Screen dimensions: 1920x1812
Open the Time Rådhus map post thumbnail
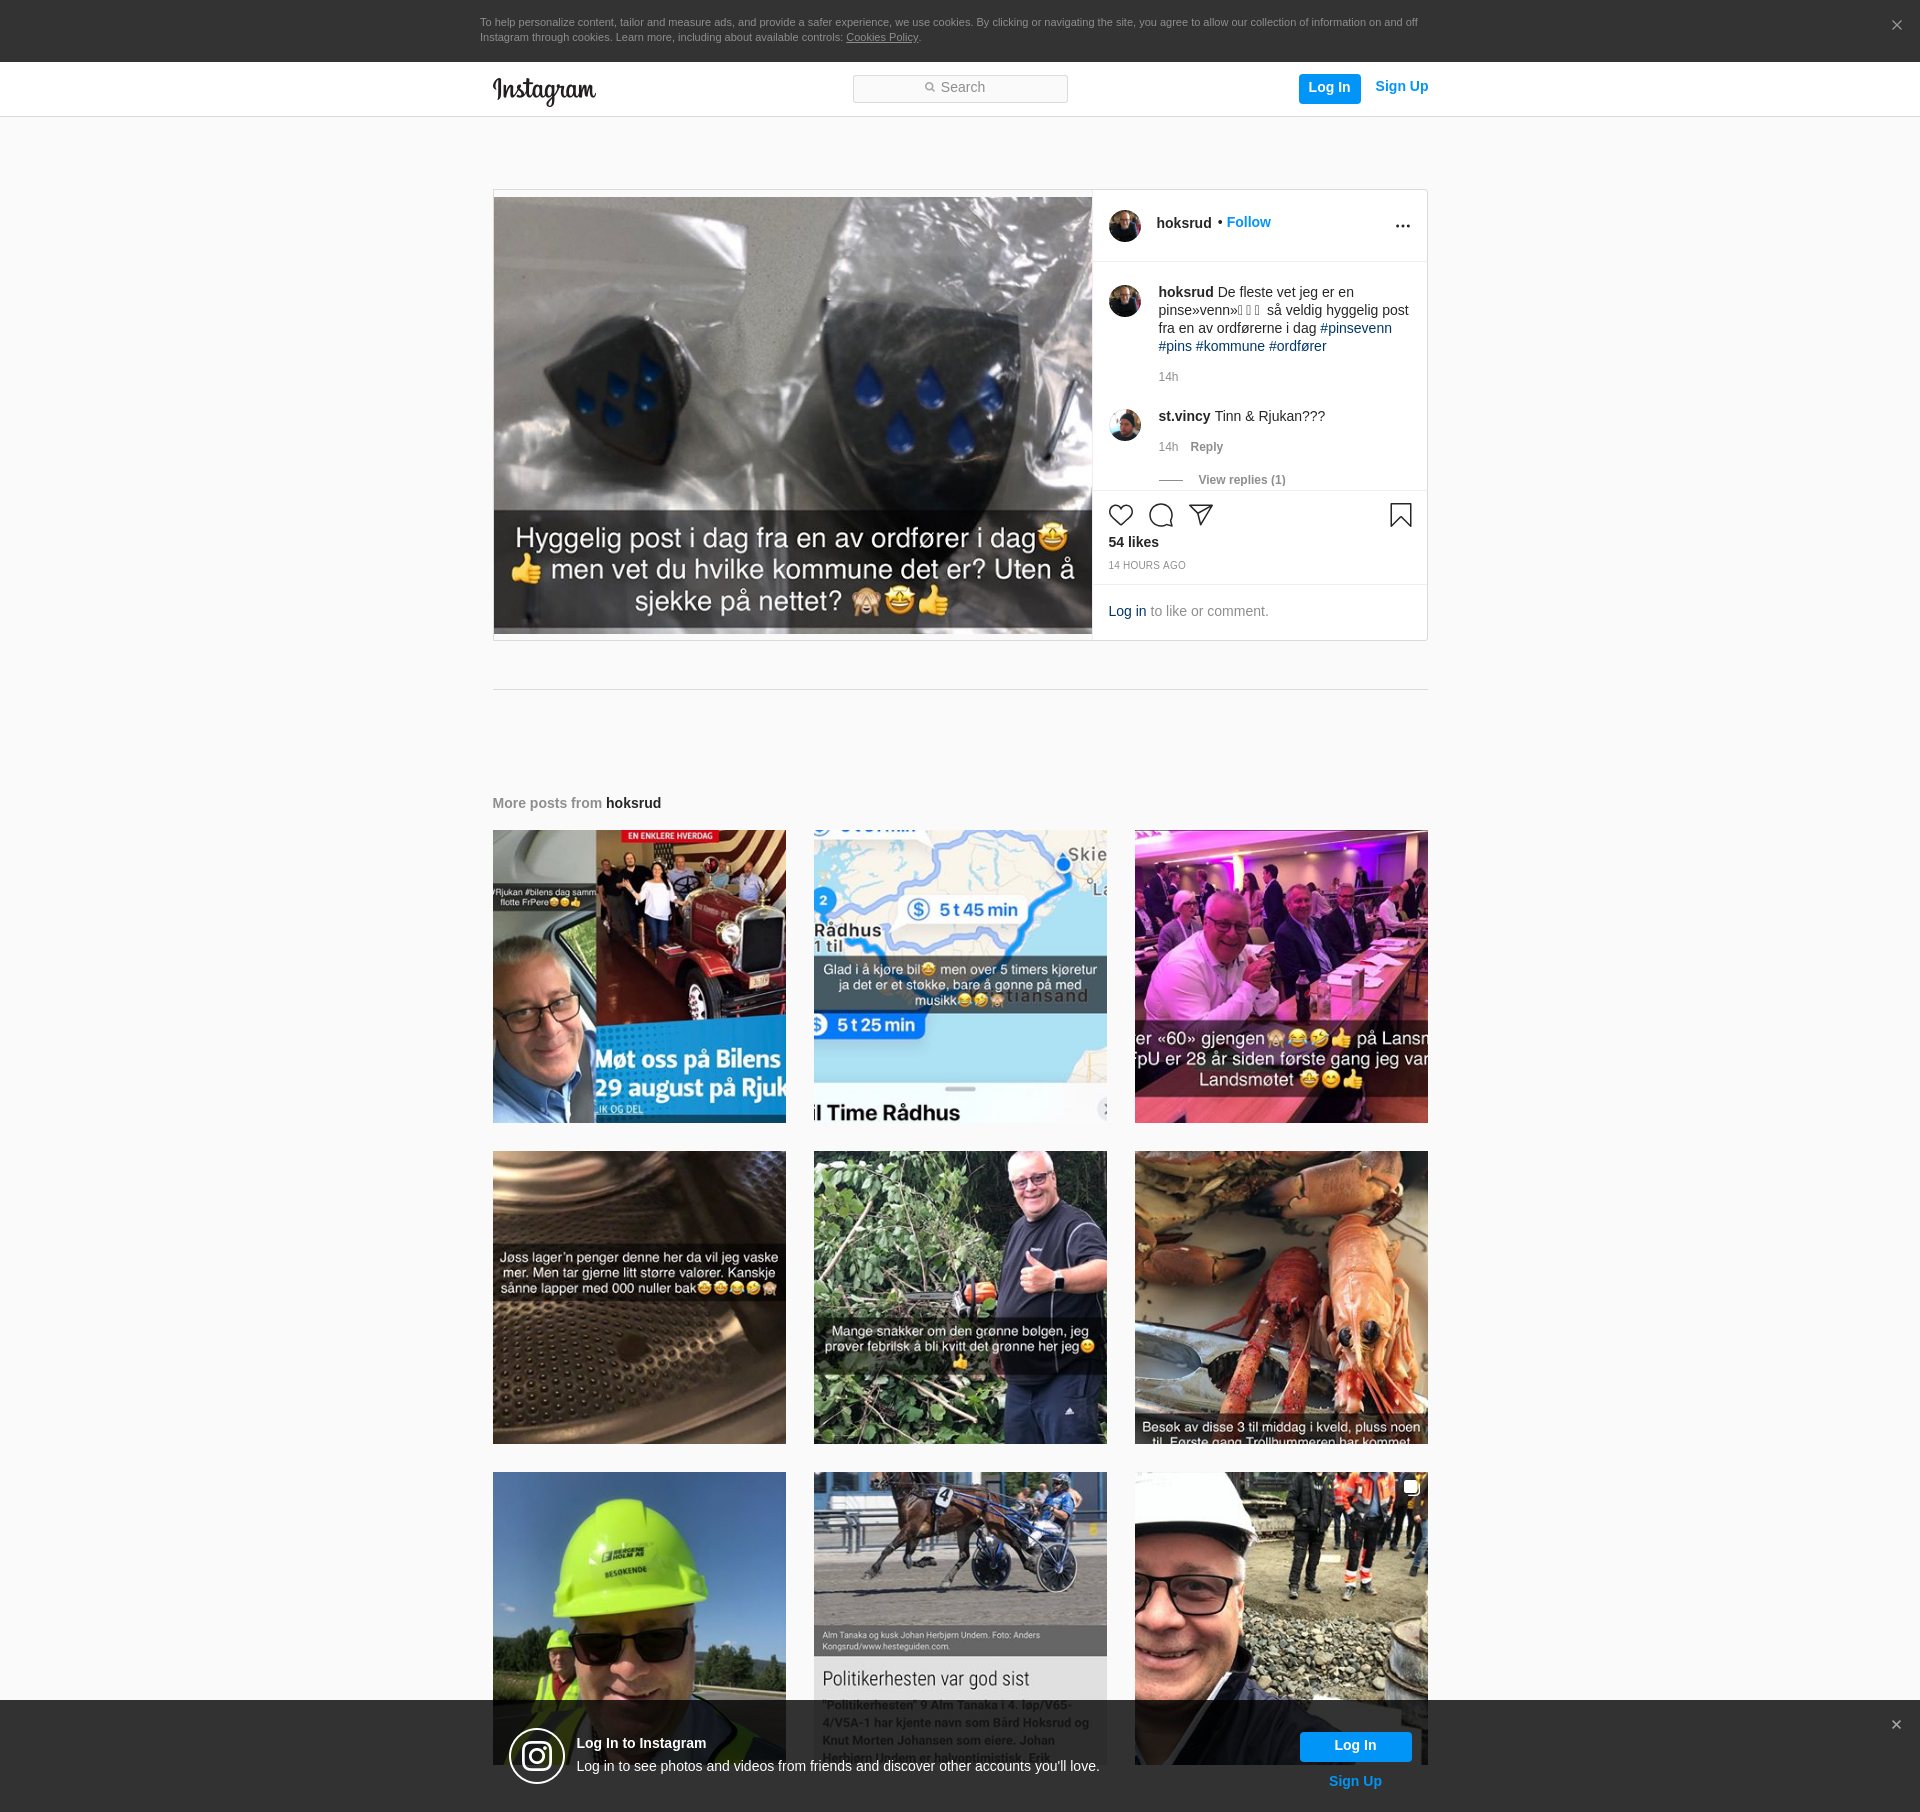pos(960,976)
